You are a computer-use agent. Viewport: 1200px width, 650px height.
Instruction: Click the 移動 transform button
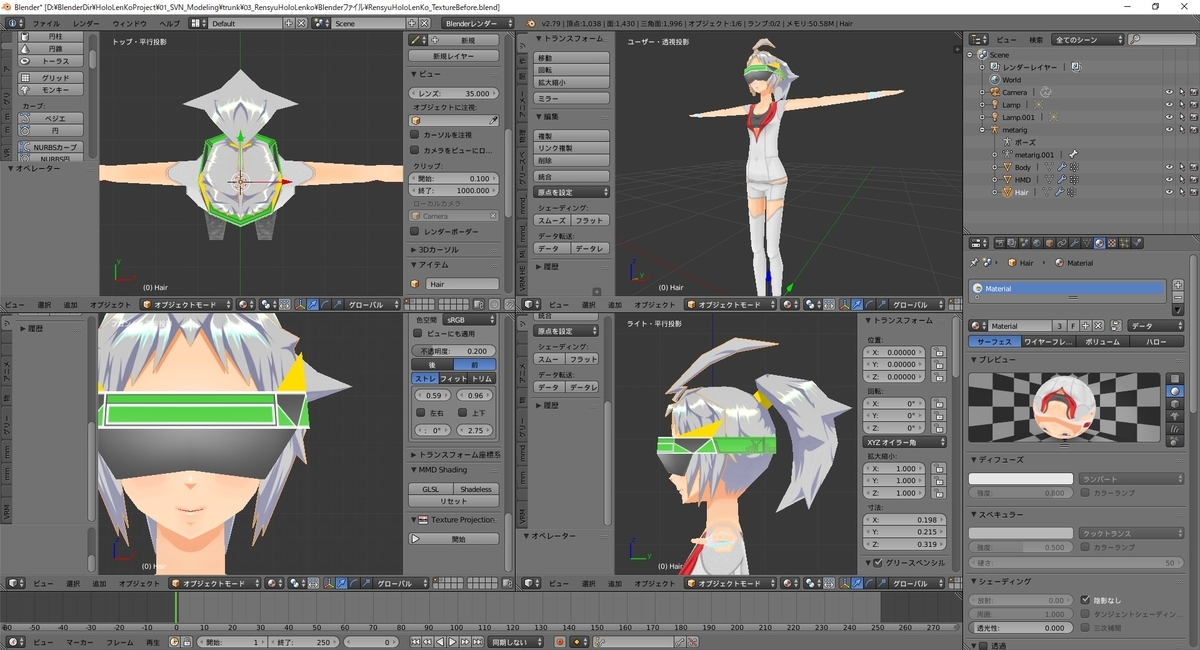572,58
